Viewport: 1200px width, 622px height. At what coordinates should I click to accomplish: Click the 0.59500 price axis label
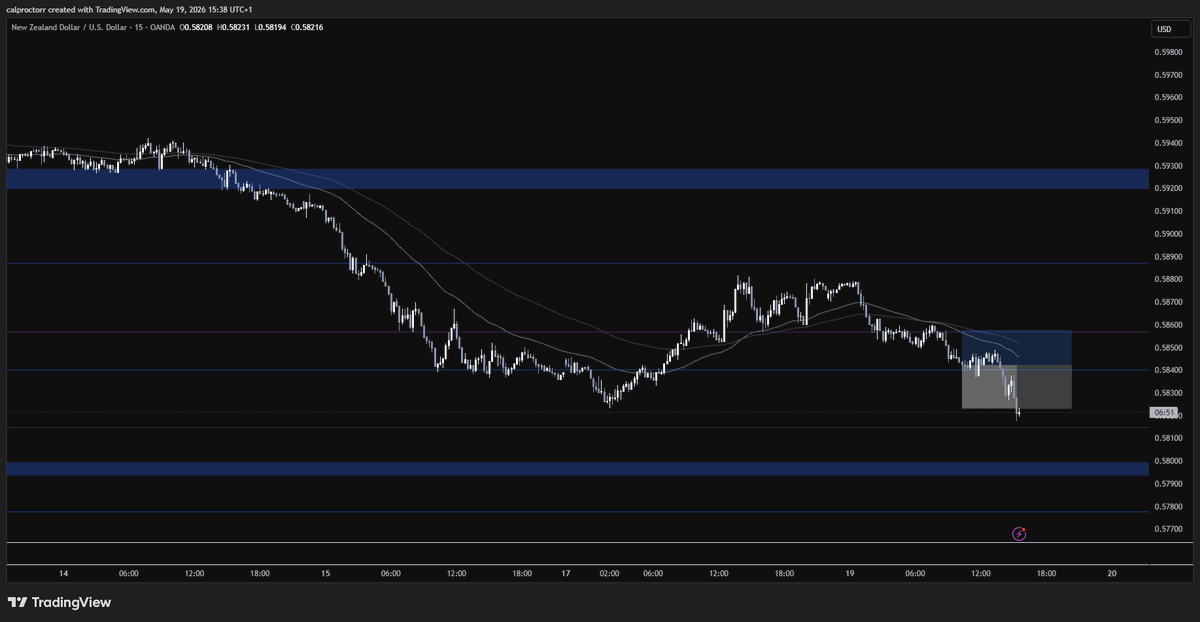1170,120
